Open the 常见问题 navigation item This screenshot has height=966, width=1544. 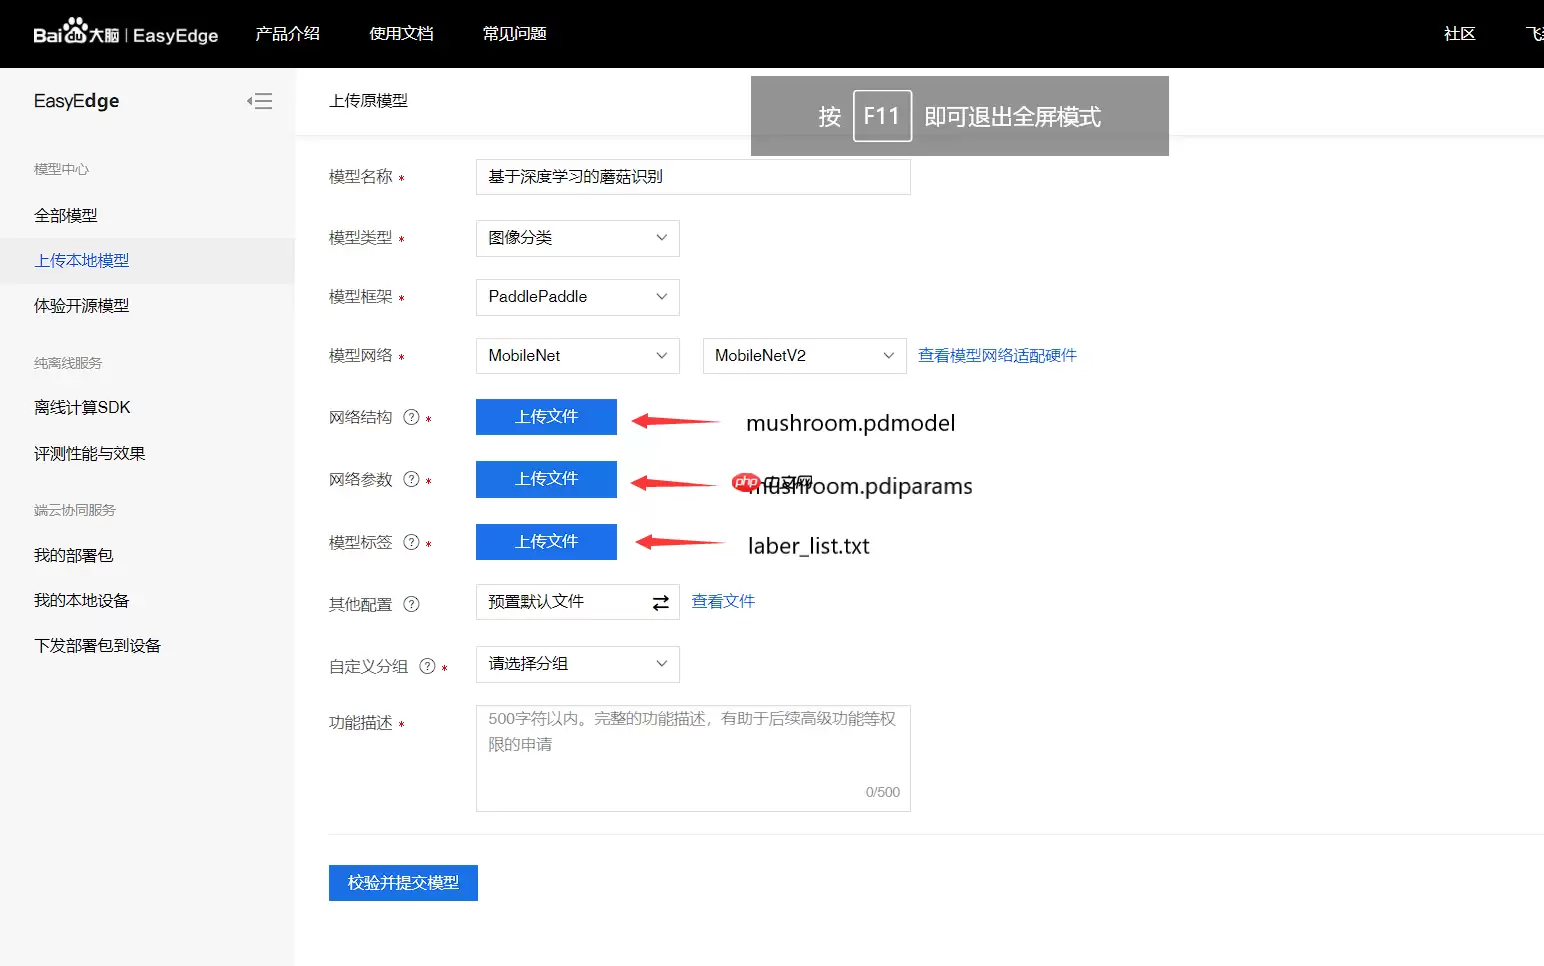click(x=513, y=33)
